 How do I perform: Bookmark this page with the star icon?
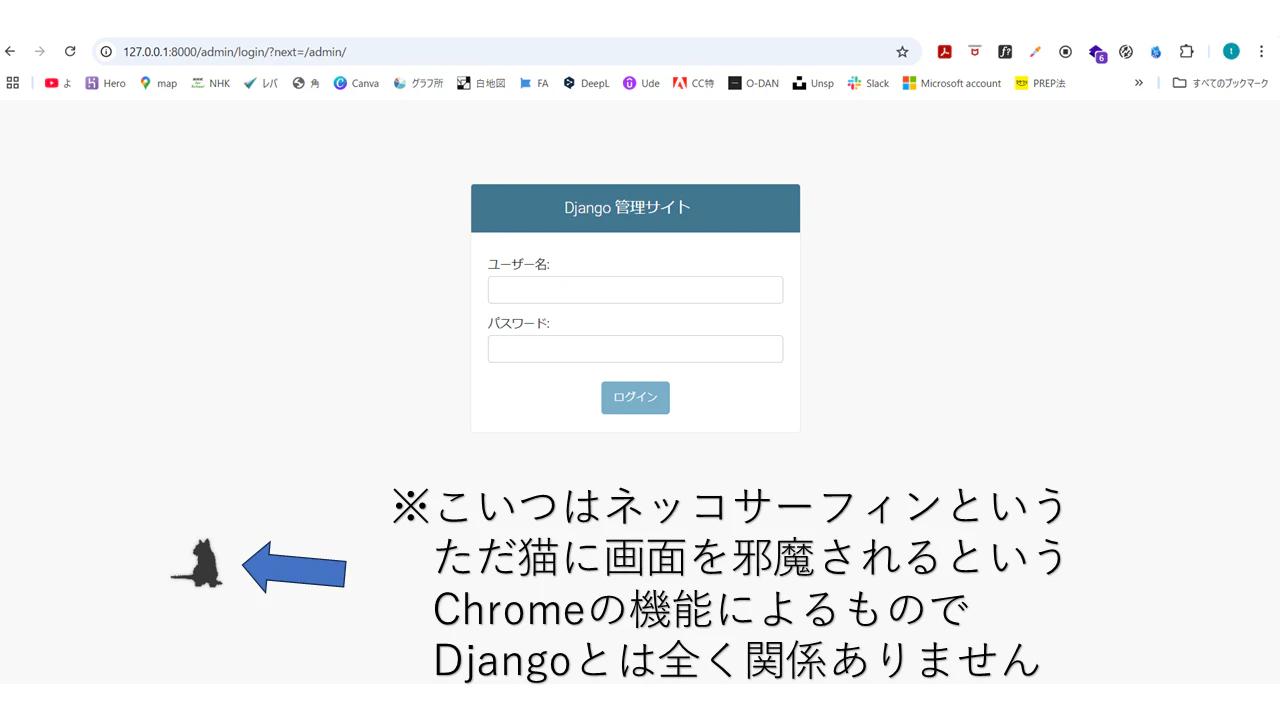tap(902, 52)
